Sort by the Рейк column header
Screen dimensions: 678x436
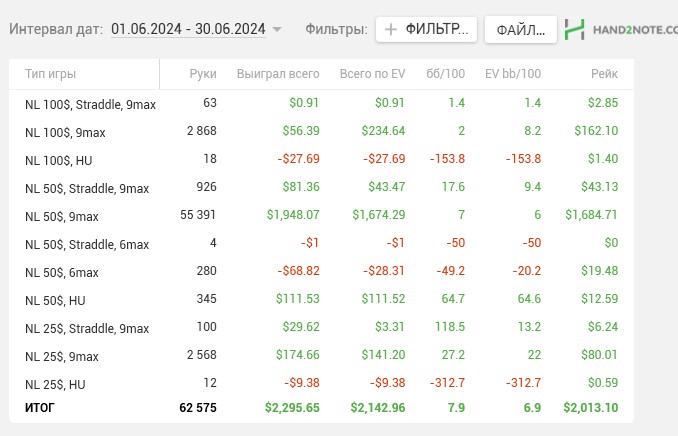pyautogui.click(x=604, y=74)
